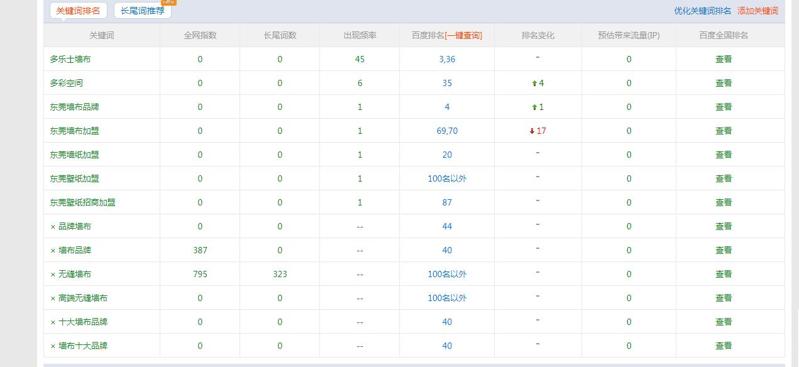Open the keyword 东莞壁纸招商加盟
Image resolution: width=799 pixels, height=367 pixels.
83,202
